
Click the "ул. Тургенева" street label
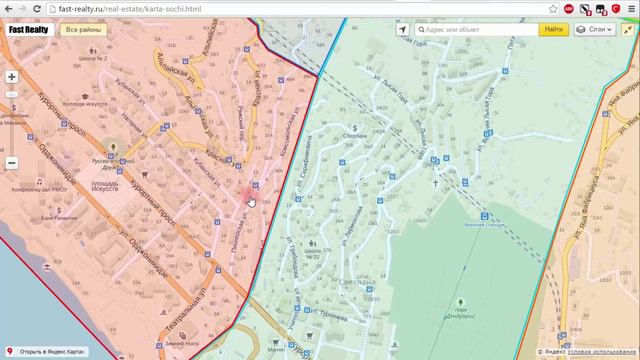[x=330, y=315]
